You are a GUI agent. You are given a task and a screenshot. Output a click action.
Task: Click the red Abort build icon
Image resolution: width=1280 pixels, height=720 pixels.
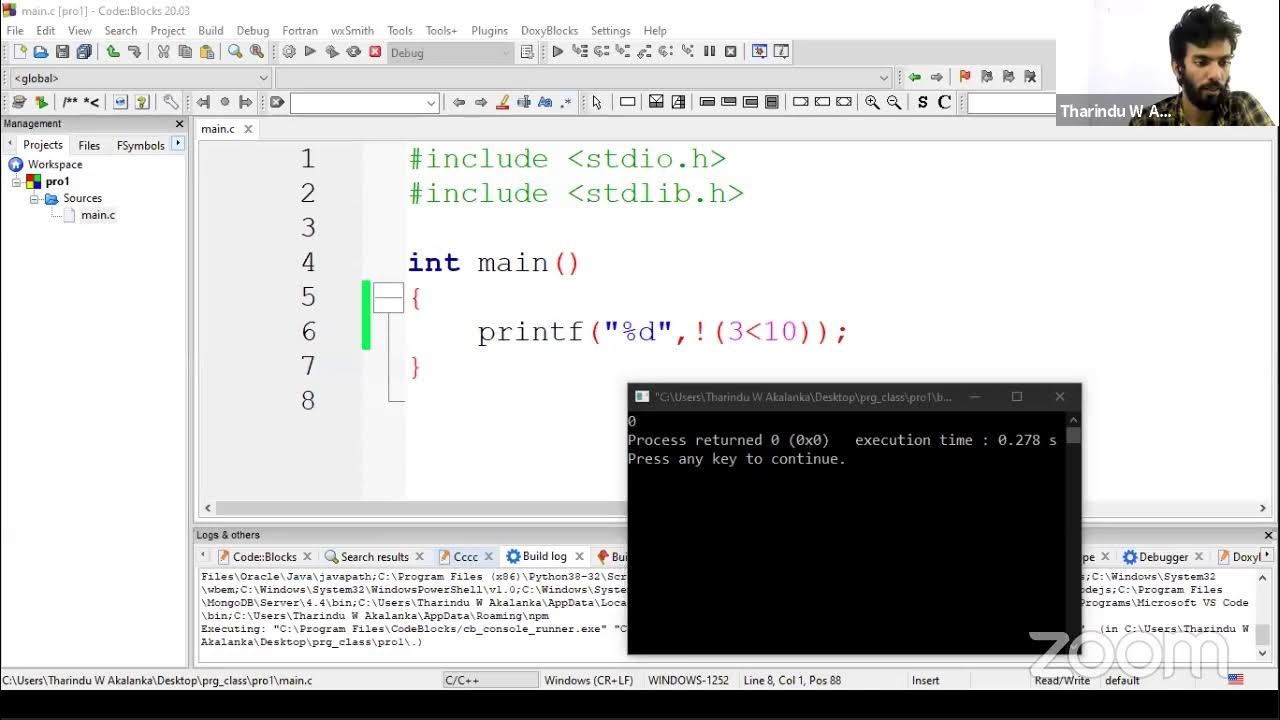[x=375, y=52]
